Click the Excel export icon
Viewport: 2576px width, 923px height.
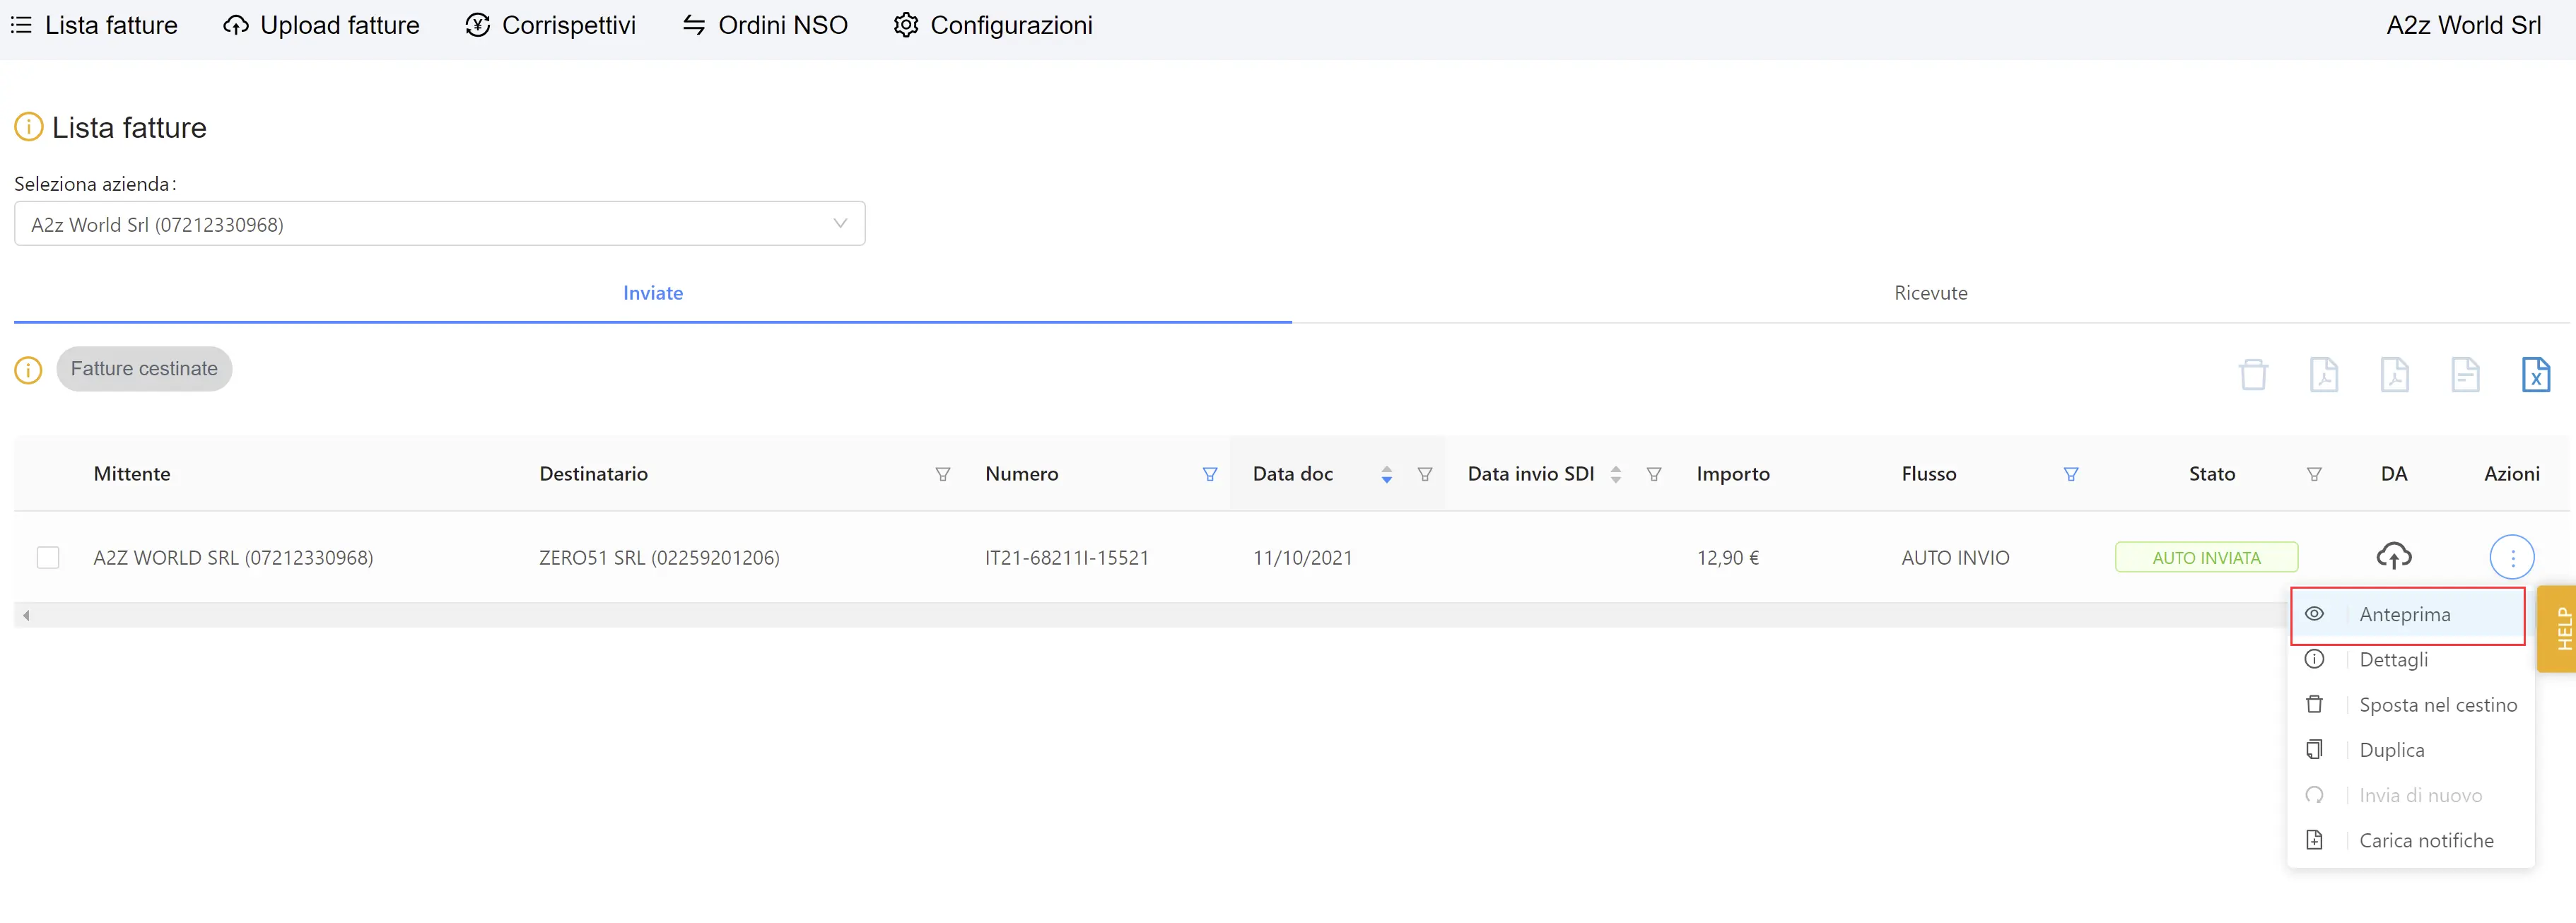[2535, 374]
